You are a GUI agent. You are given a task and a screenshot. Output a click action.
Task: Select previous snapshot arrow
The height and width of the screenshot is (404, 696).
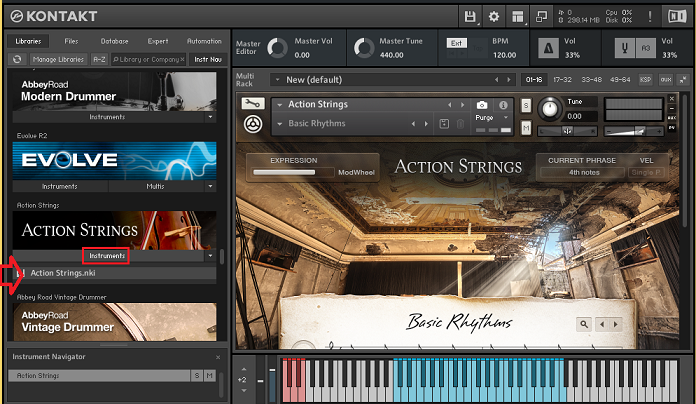pyautogui.click(x=413, y=124)
